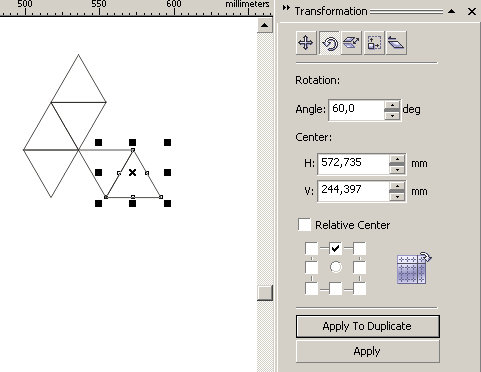Close the Transformation docker

[x=472, y=11]
